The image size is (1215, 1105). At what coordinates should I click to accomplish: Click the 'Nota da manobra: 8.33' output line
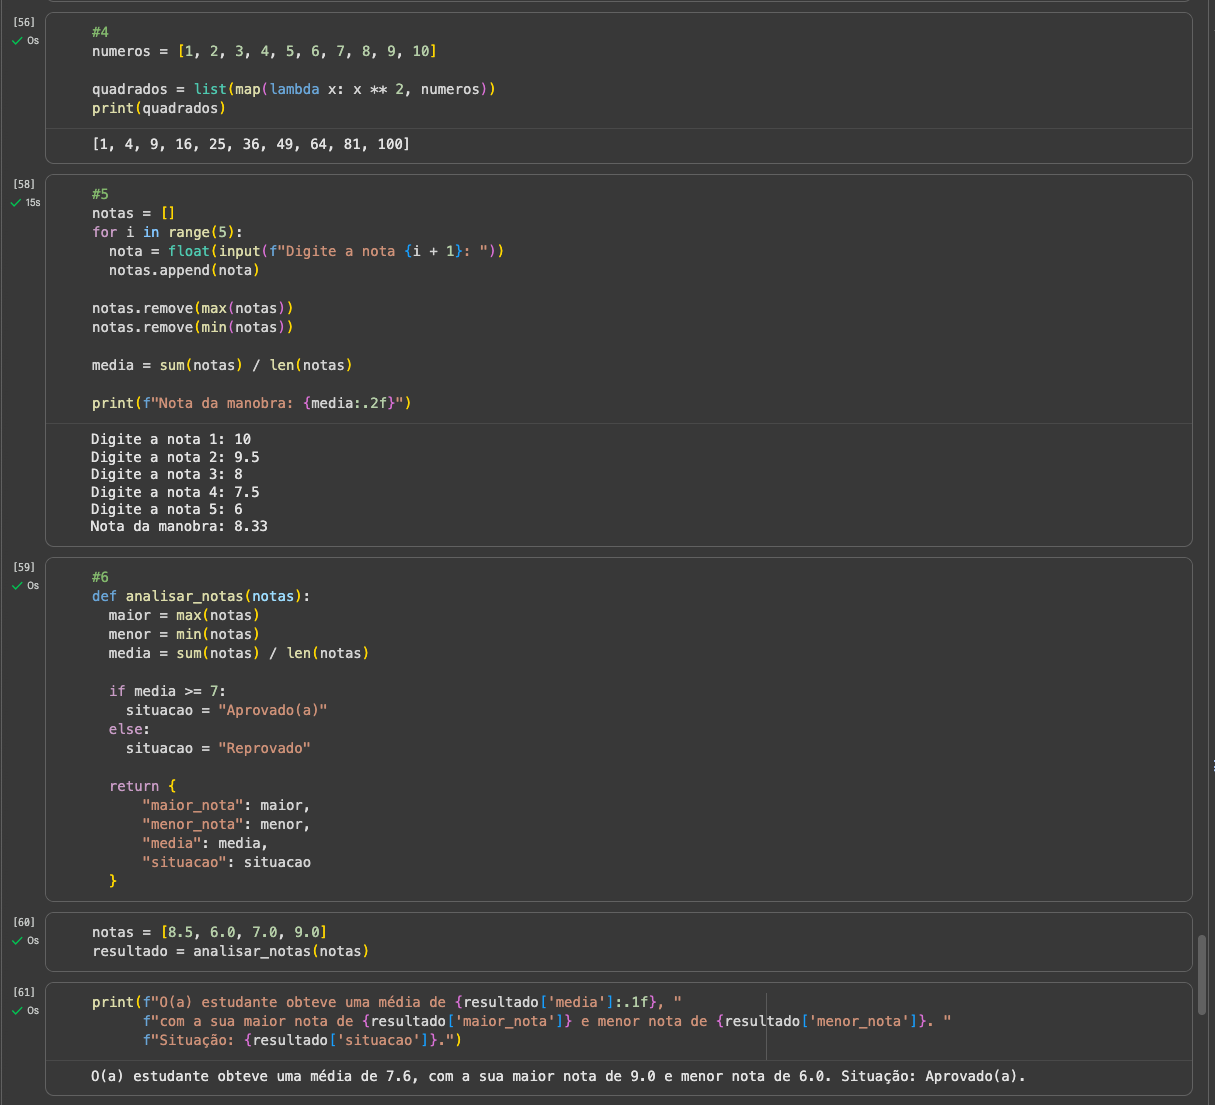tap(179, 526)
